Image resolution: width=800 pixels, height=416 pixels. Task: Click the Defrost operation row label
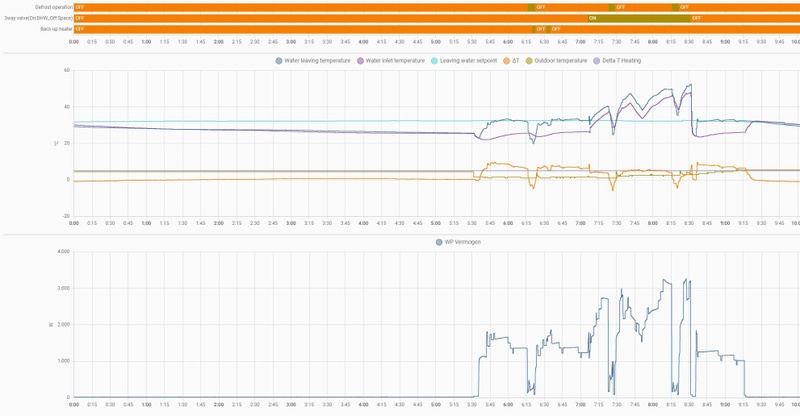coord(54,8)
